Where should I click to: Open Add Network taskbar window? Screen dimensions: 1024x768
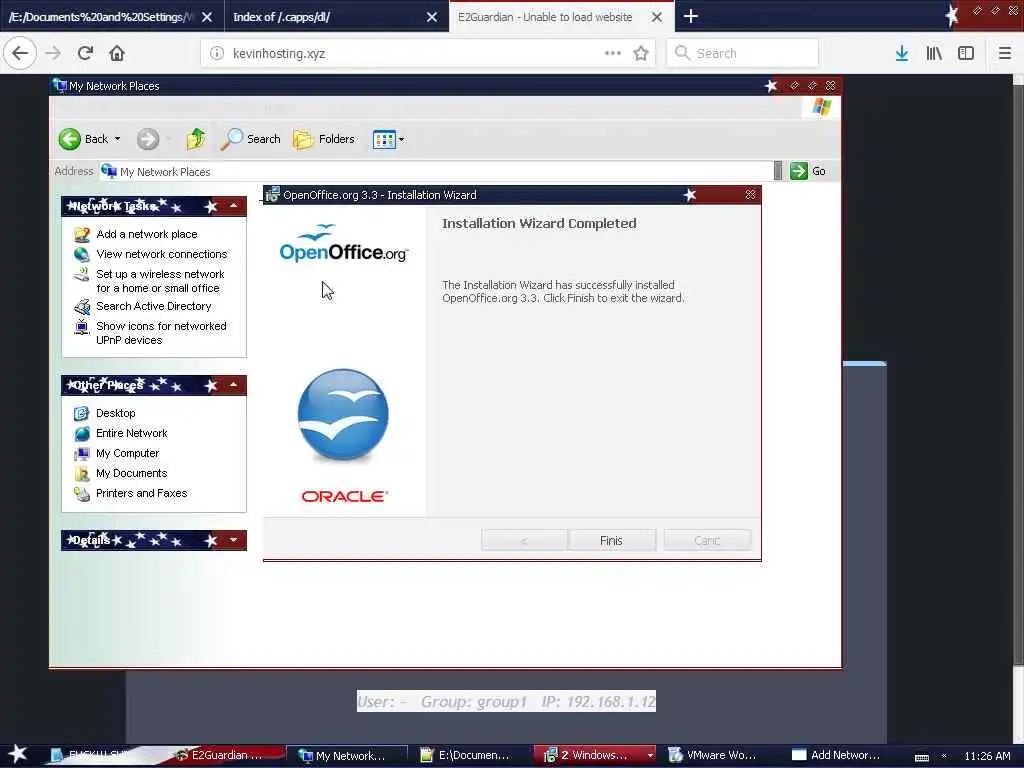(x=840, y=756)
